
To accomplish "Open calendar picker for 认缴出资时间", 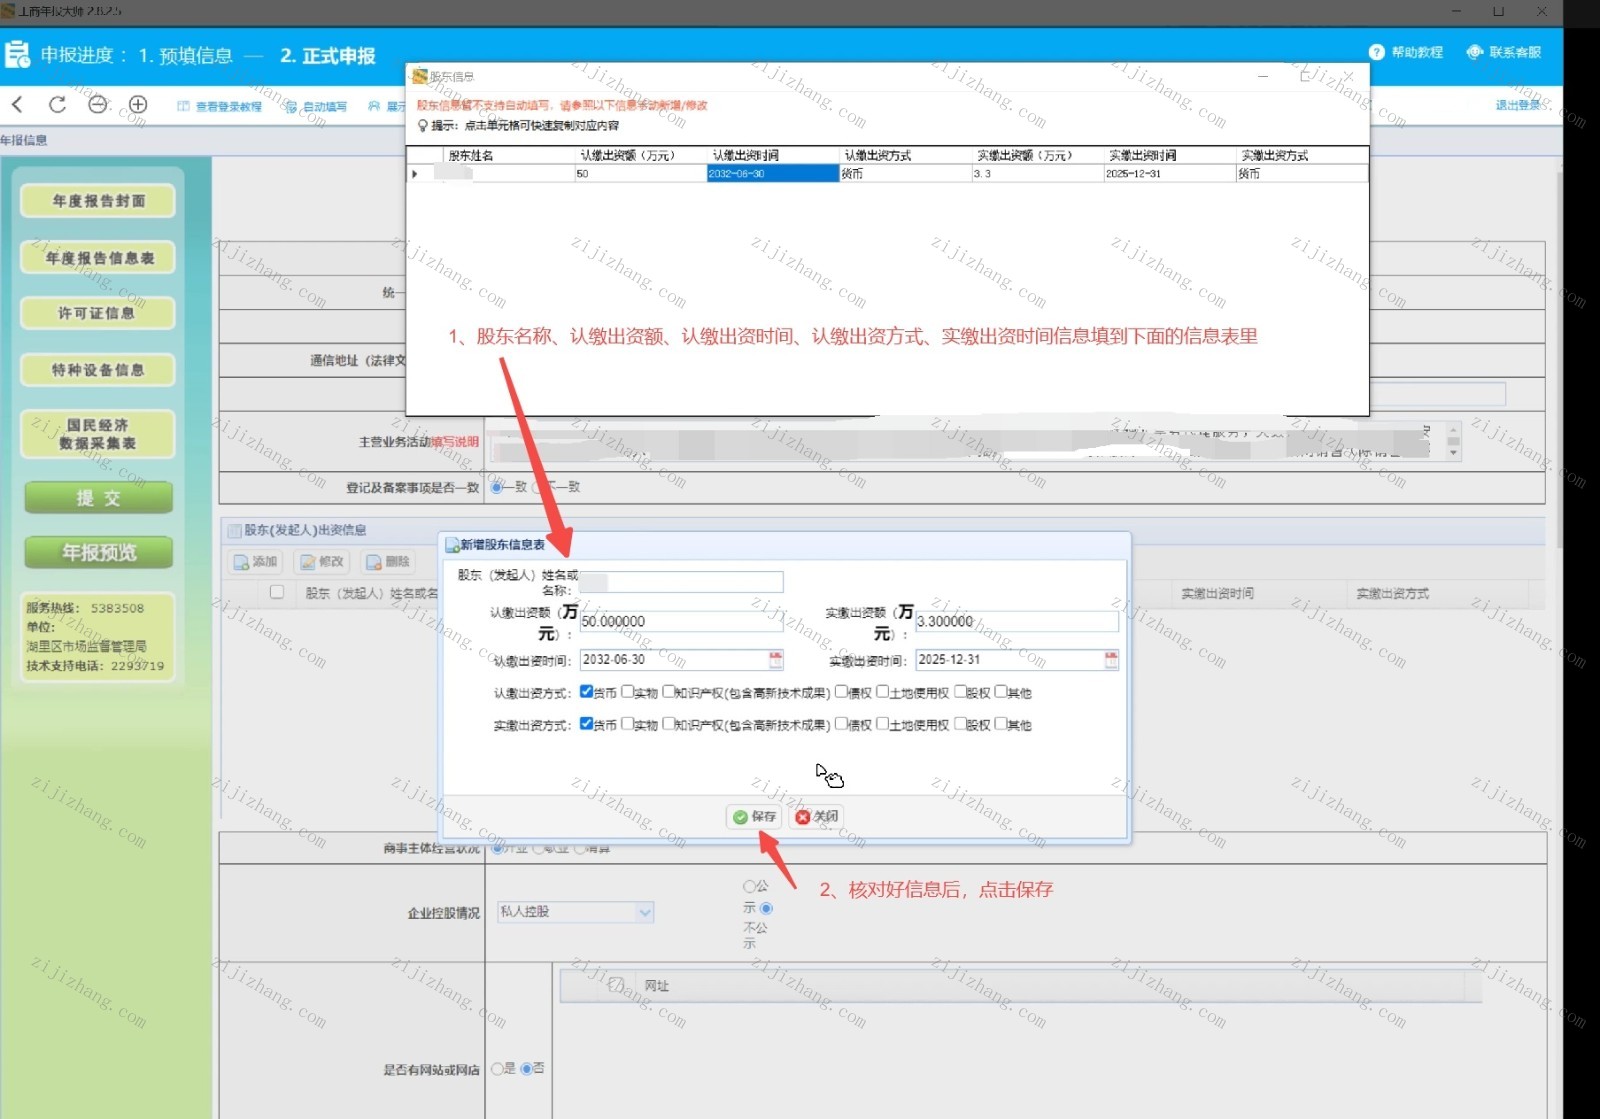I will coord(776,660).
